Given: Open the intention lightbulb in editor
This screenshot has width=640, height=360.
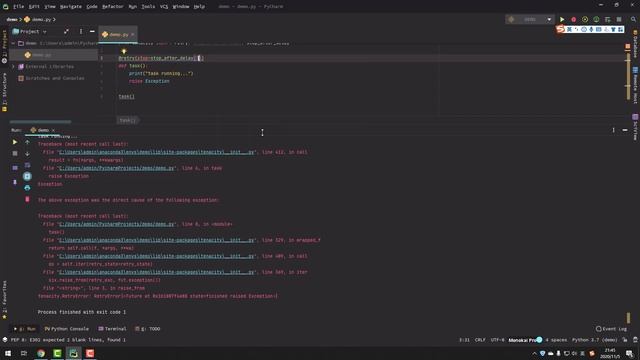Looking at the screenshot, I should (x=124, y=51).
